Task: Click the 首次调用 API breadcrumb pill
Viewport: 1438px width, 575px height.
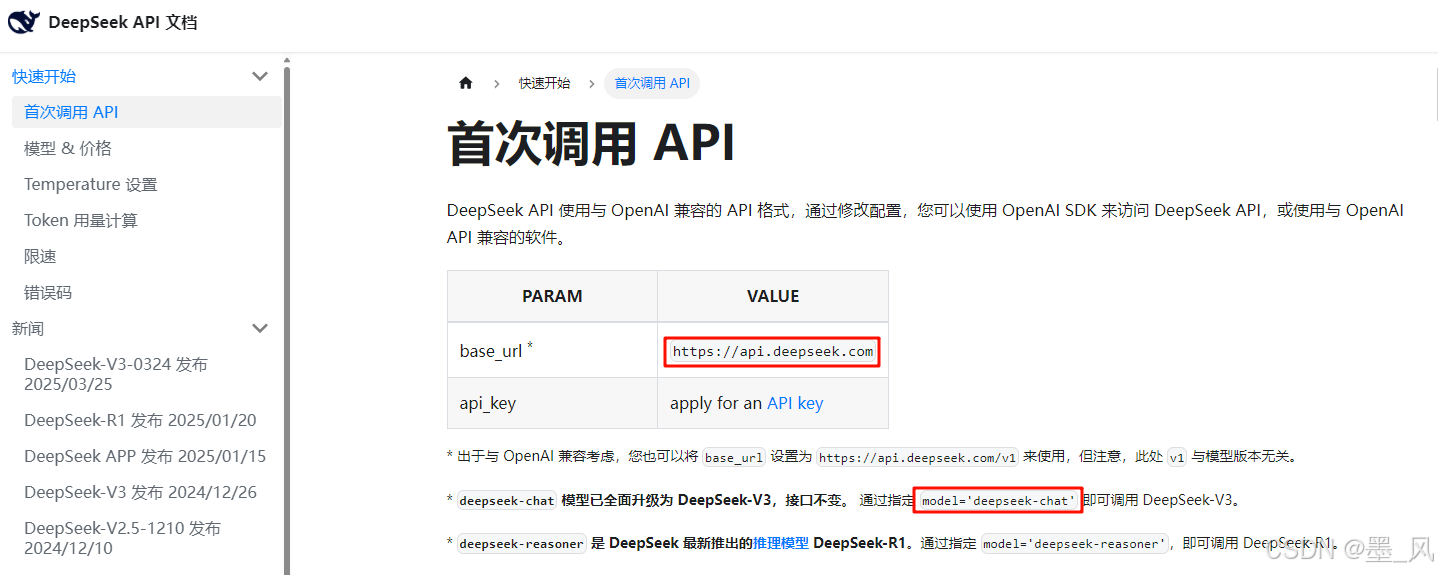Action: click(652, 83)
